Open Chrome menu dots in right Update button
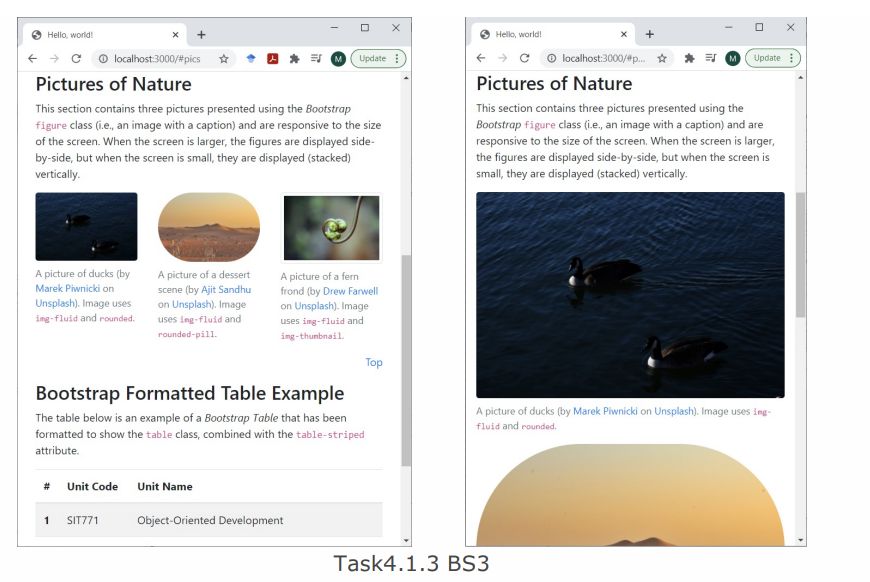The width and height of the screenshot is (870, 582). (791, 58)
